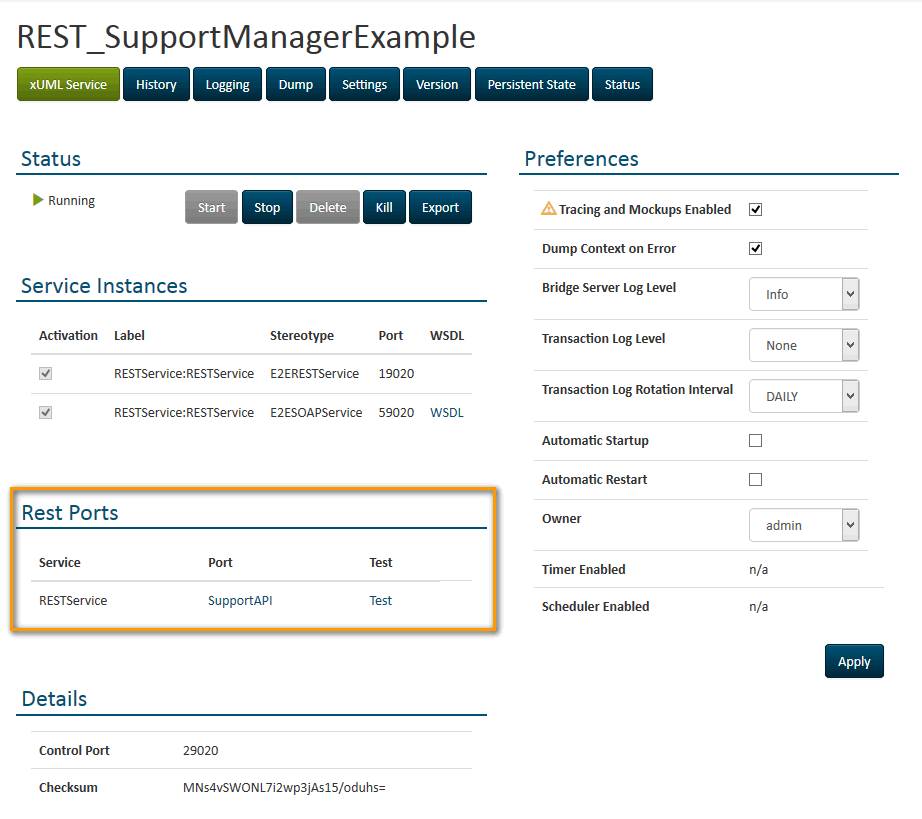
Task: Uncheck Tracing and Mockups Enabled checkbox
Action: [x=756, y=210]
